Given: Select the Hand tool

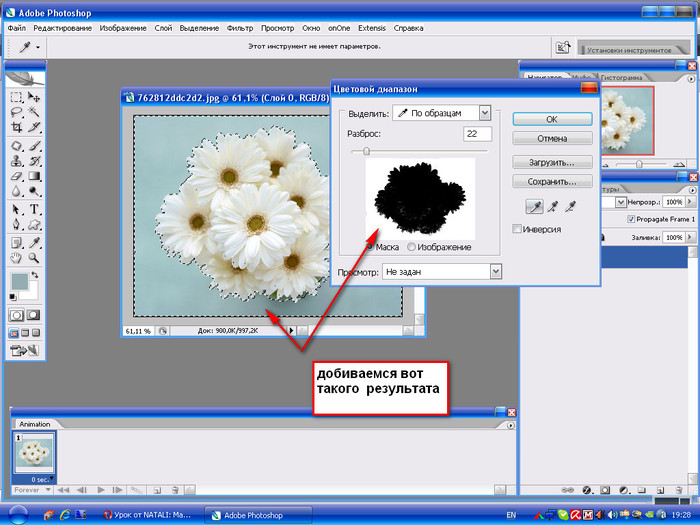Looking at the screenshot, I should 17,258.
